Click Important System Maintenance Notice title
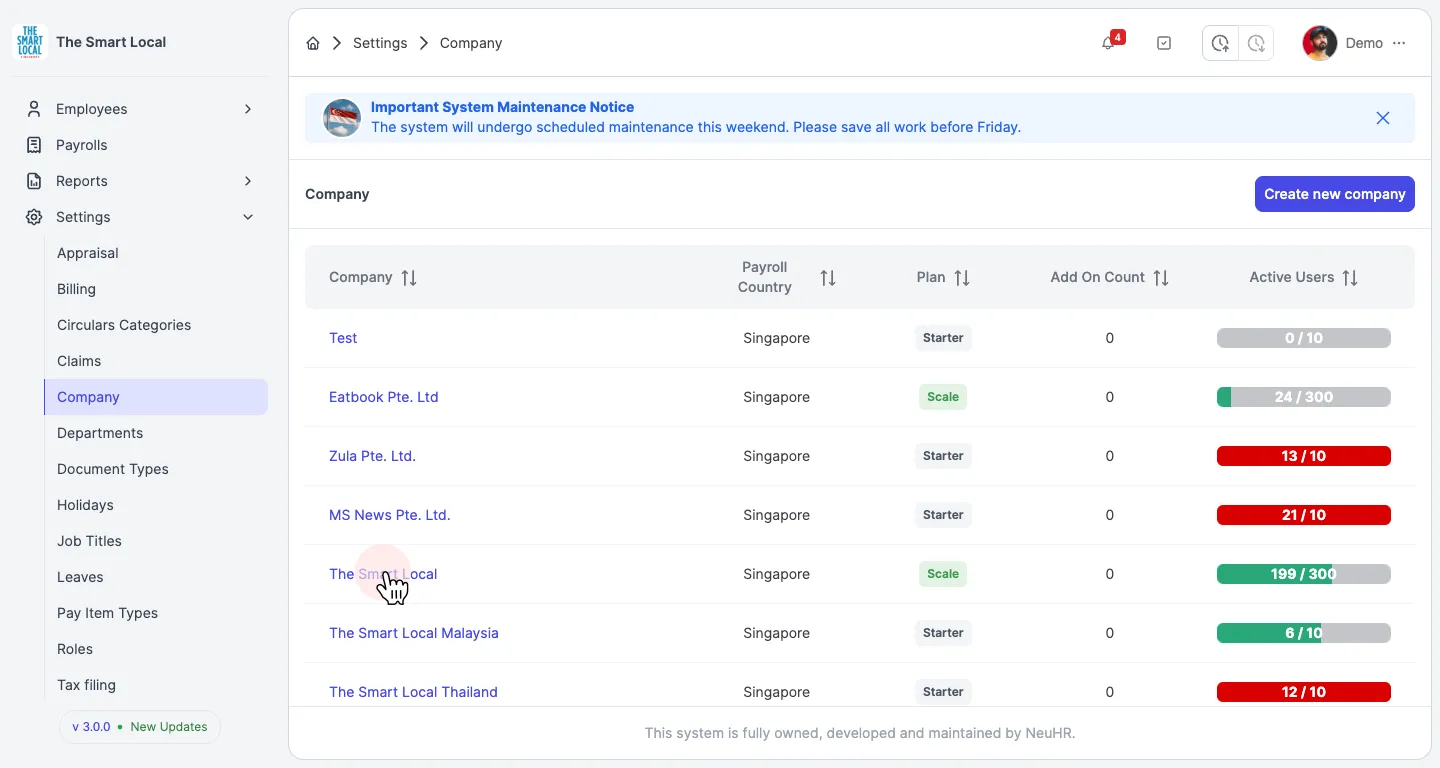 (x=503, y=107)
